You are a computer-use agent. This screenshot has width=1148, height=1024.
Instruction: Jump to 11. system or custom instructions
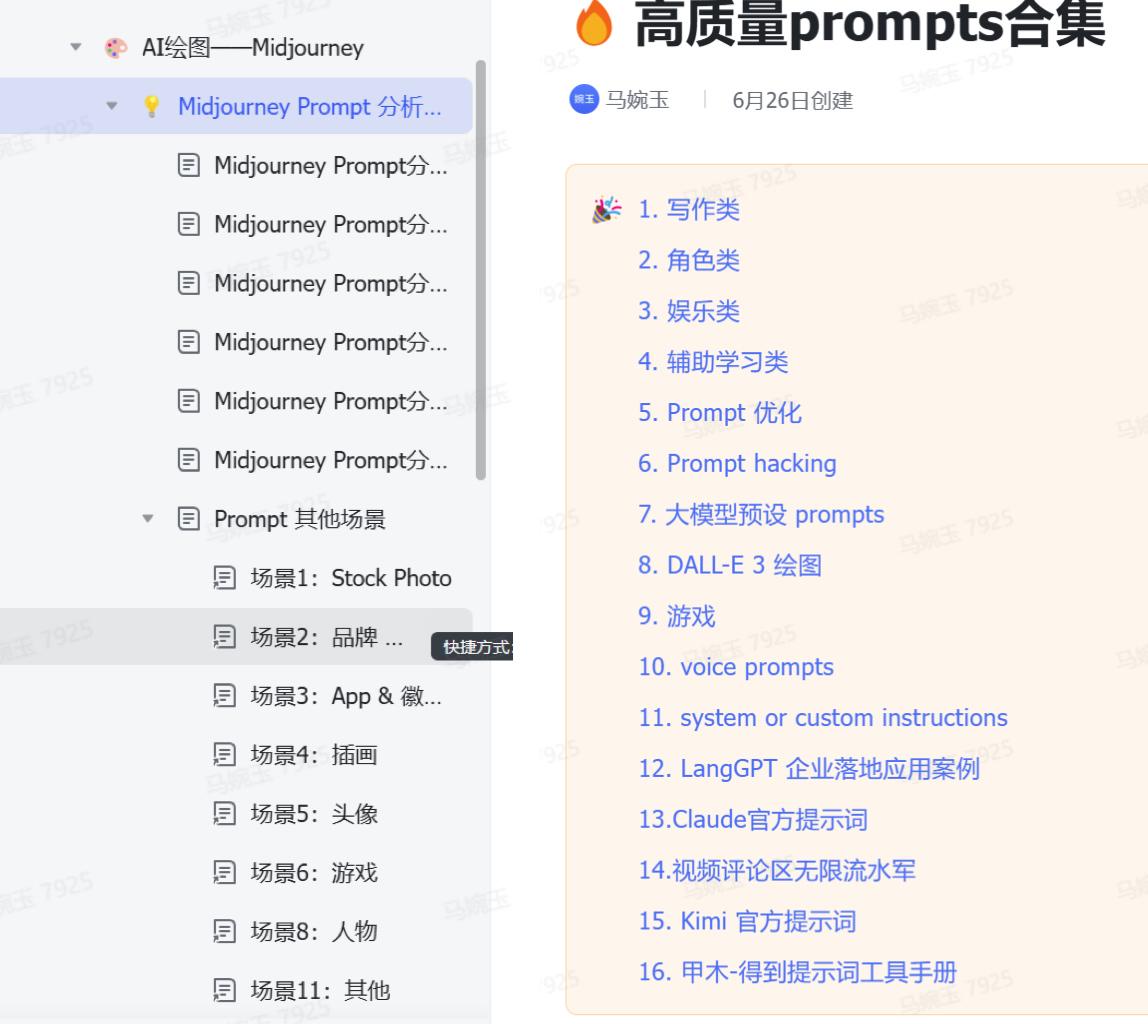tap(823, 717)
